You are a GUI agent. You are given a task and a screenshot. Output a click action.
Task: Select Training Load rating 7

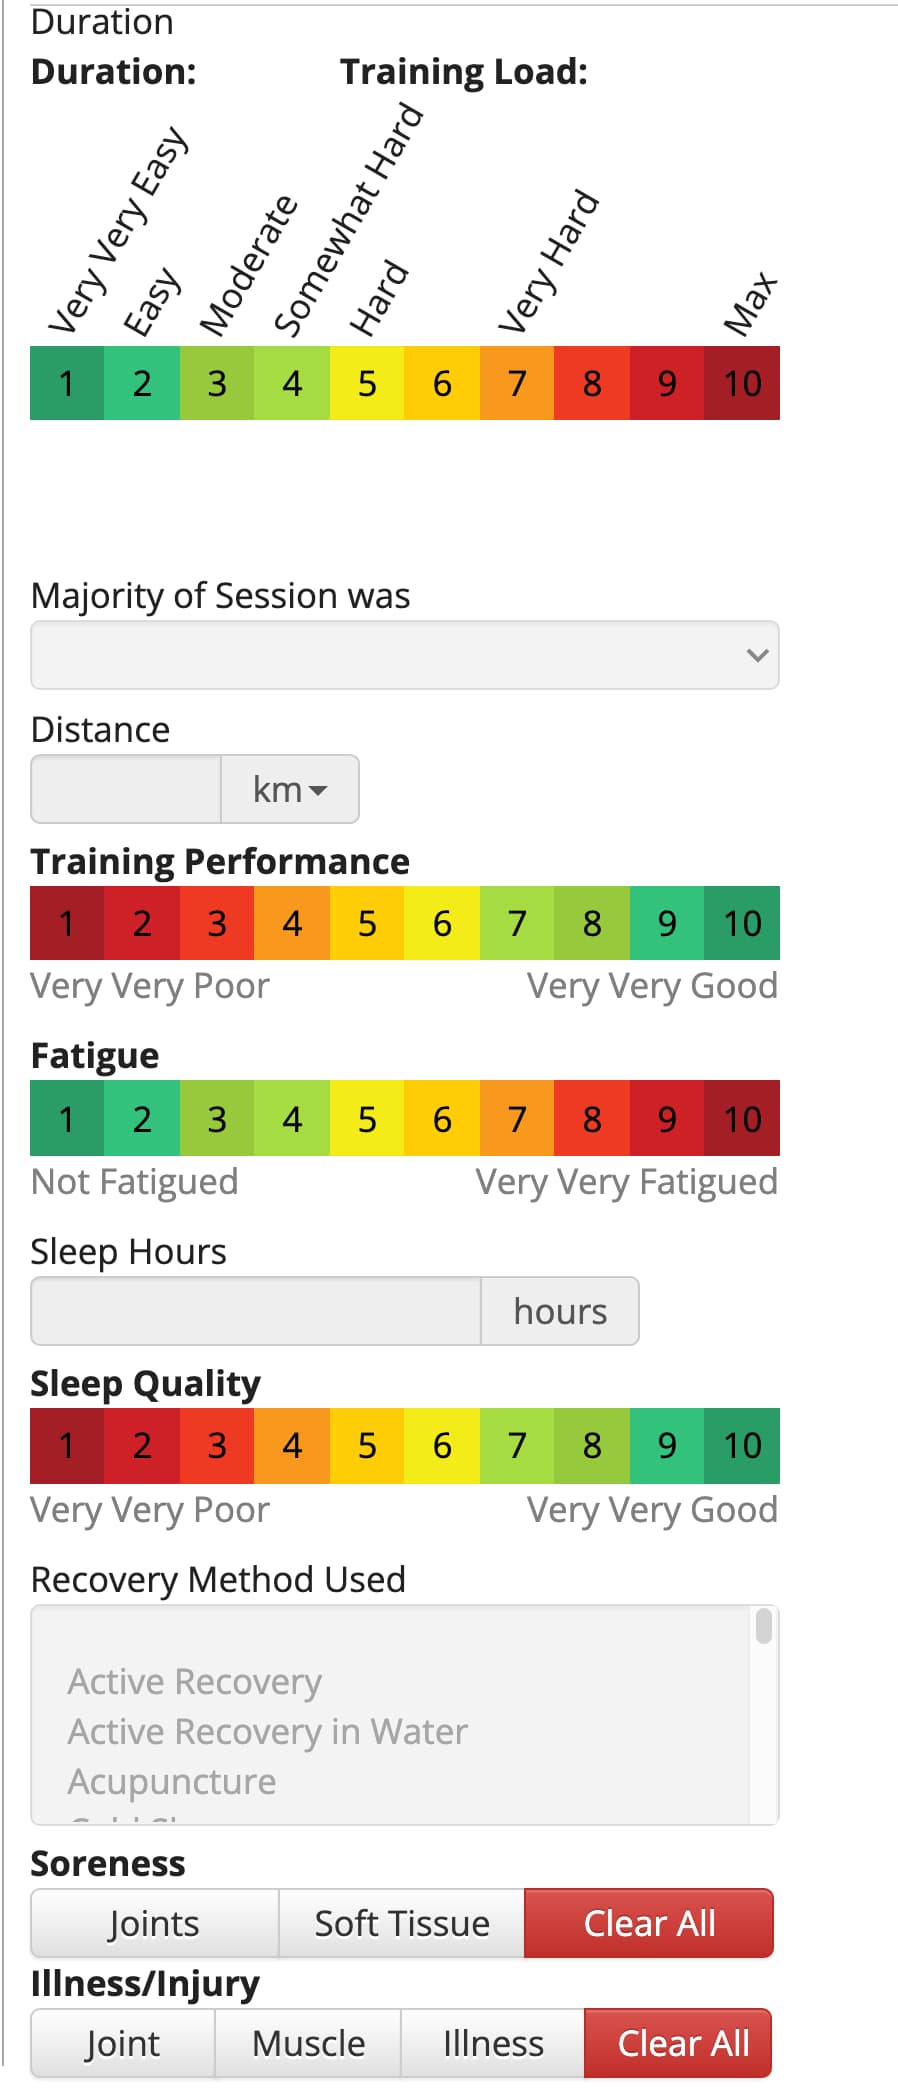pos(517,383)
